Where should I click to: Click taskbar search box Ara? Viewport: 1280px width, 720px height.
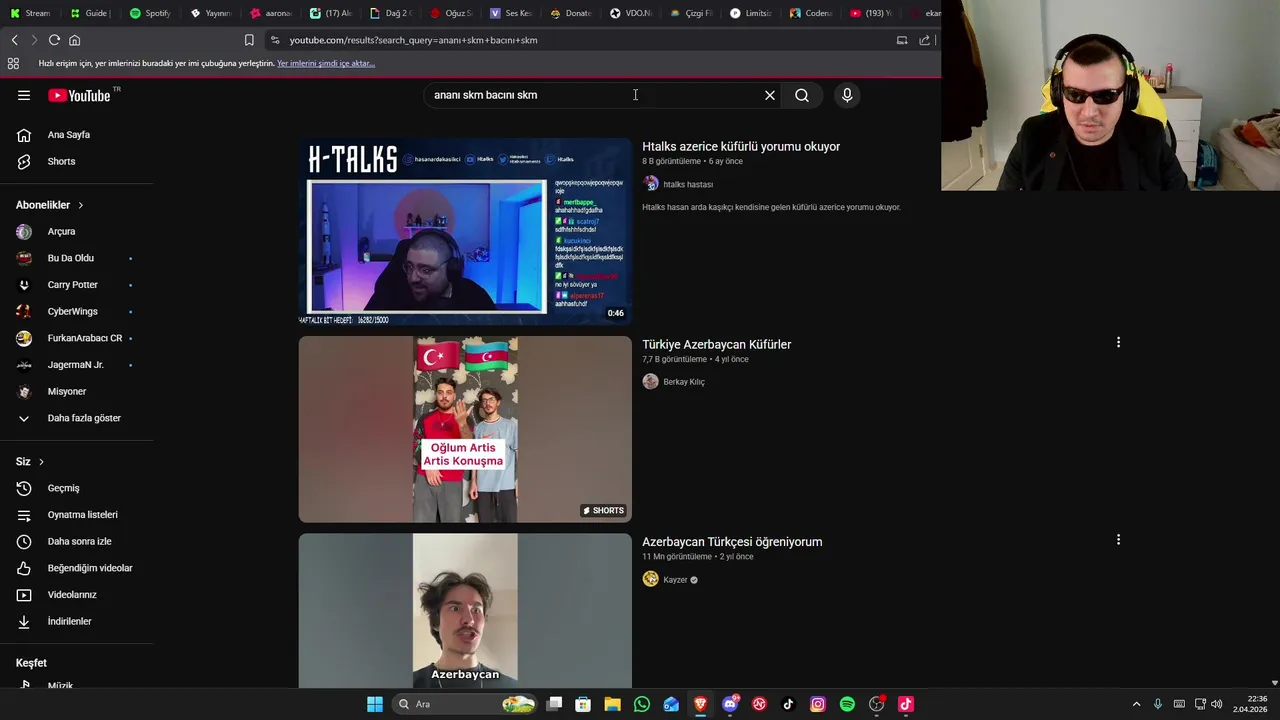pos(465,704)
